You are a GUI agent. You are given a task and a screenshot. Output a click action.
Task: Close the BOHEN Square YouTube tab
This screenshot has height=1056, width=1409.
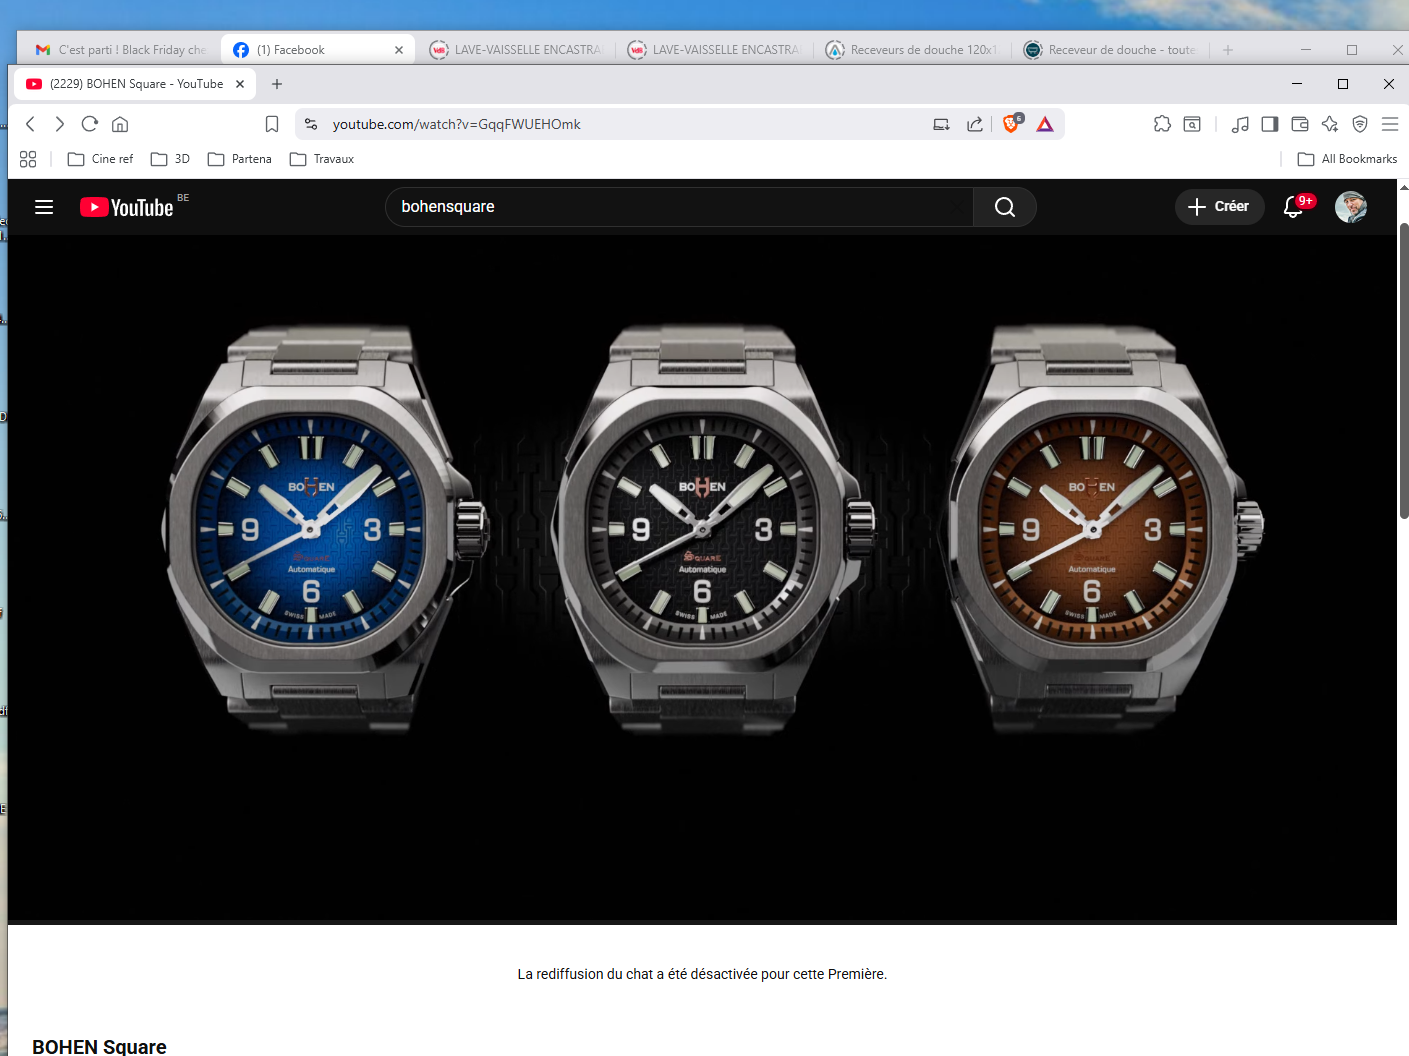pyautogui.click(x=240, y=84)
